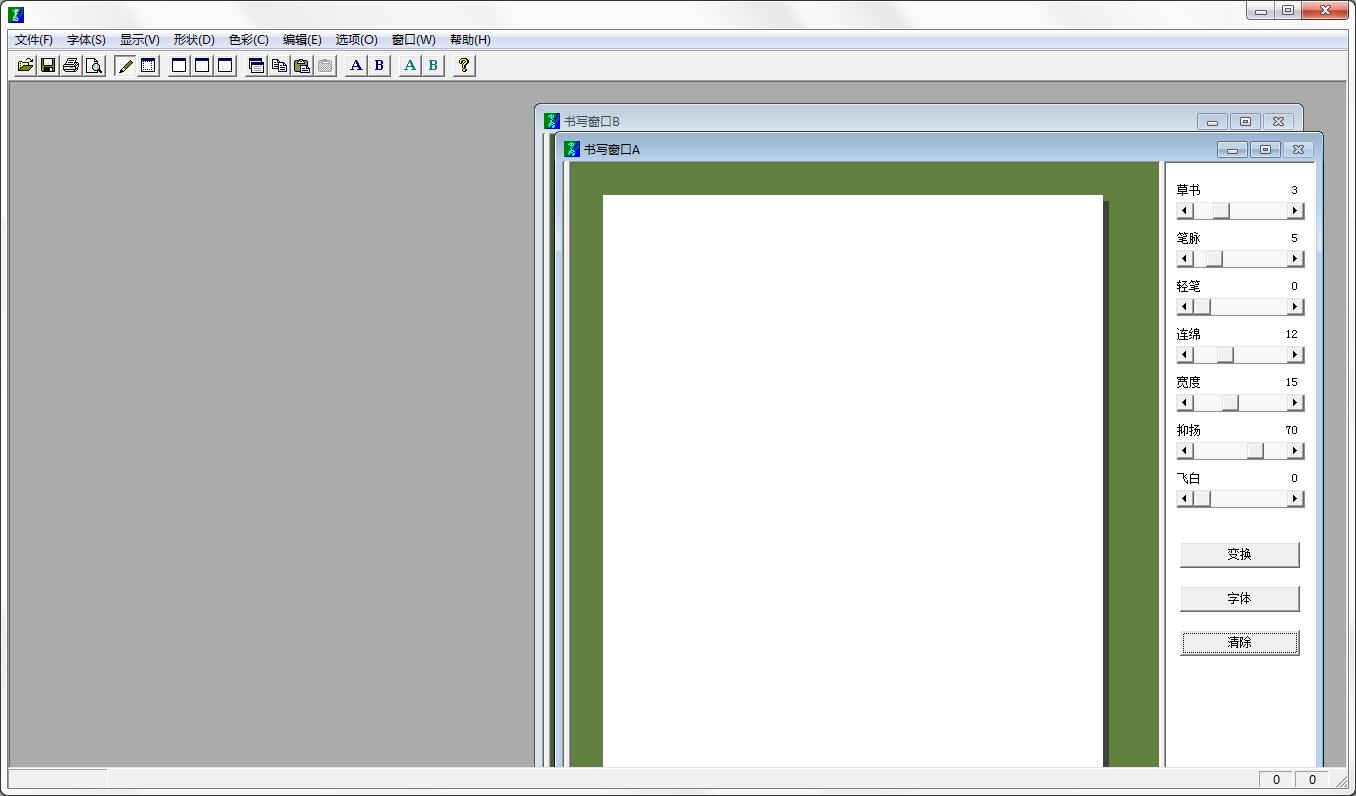Click the printer icon in toolbar
The image size is (1356, 796).
[71, 66]
